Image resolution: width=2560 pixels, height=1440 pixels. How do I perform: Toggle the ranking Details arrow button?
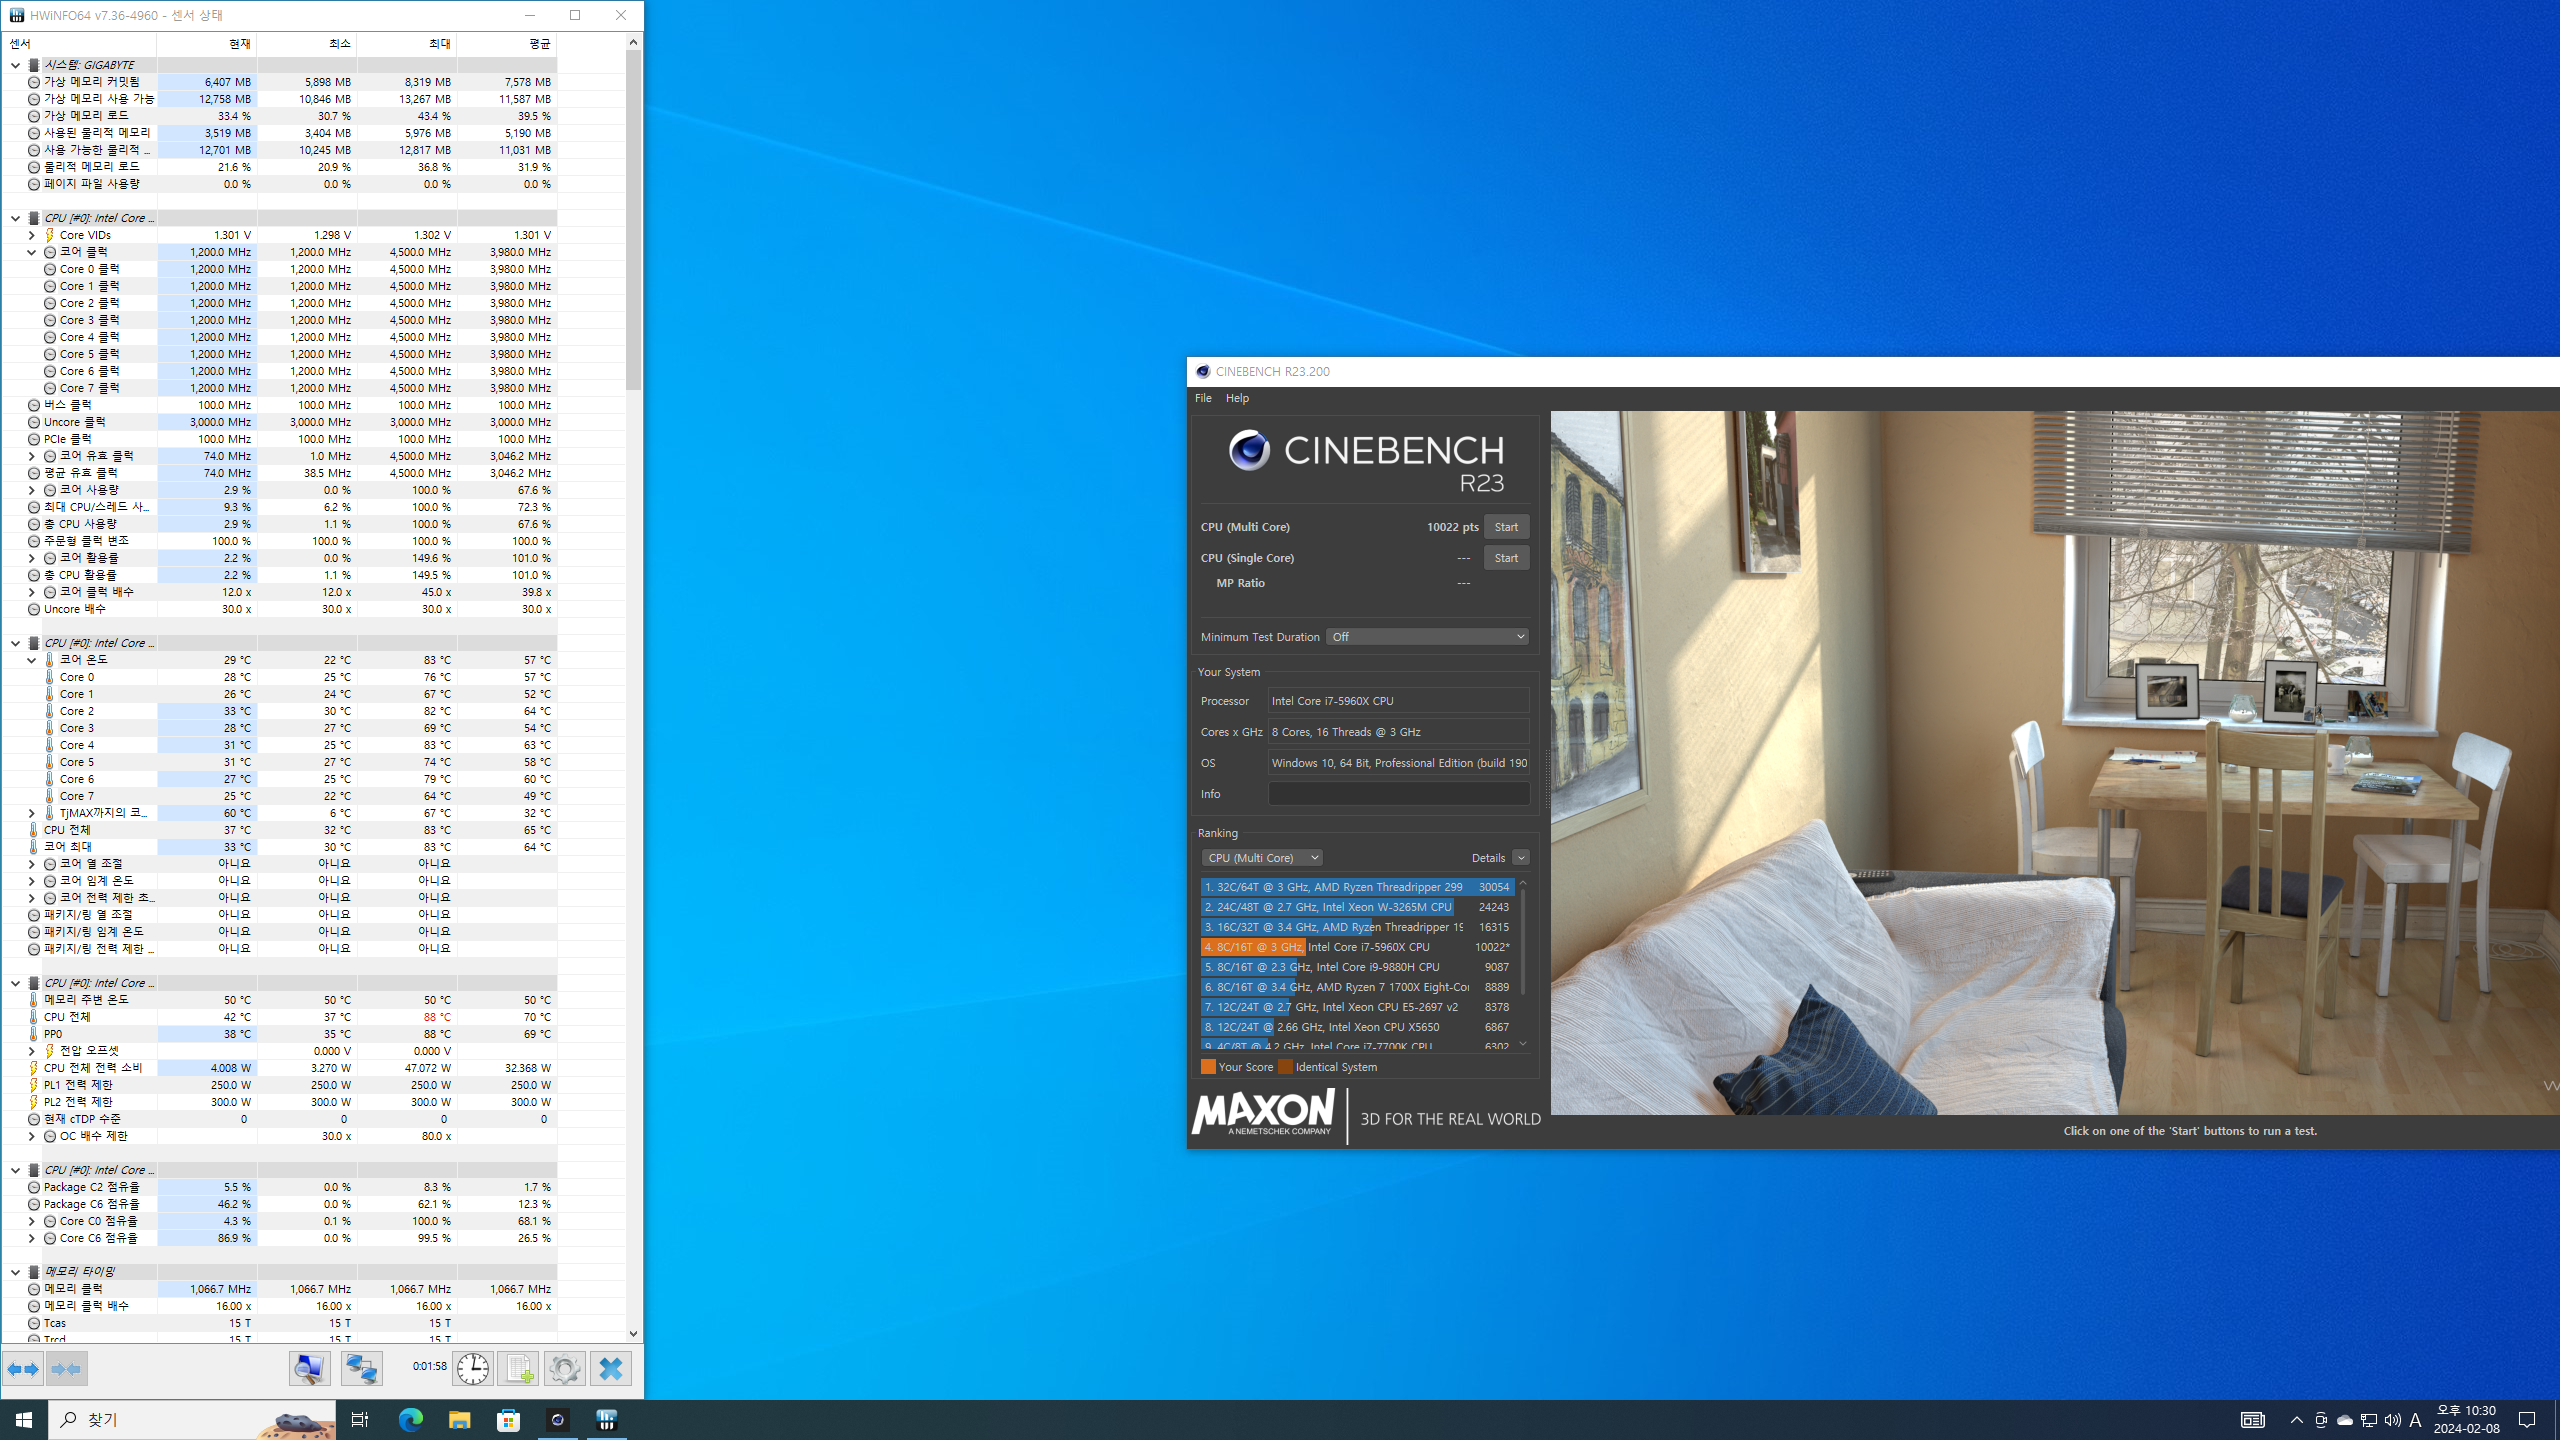1520,858
